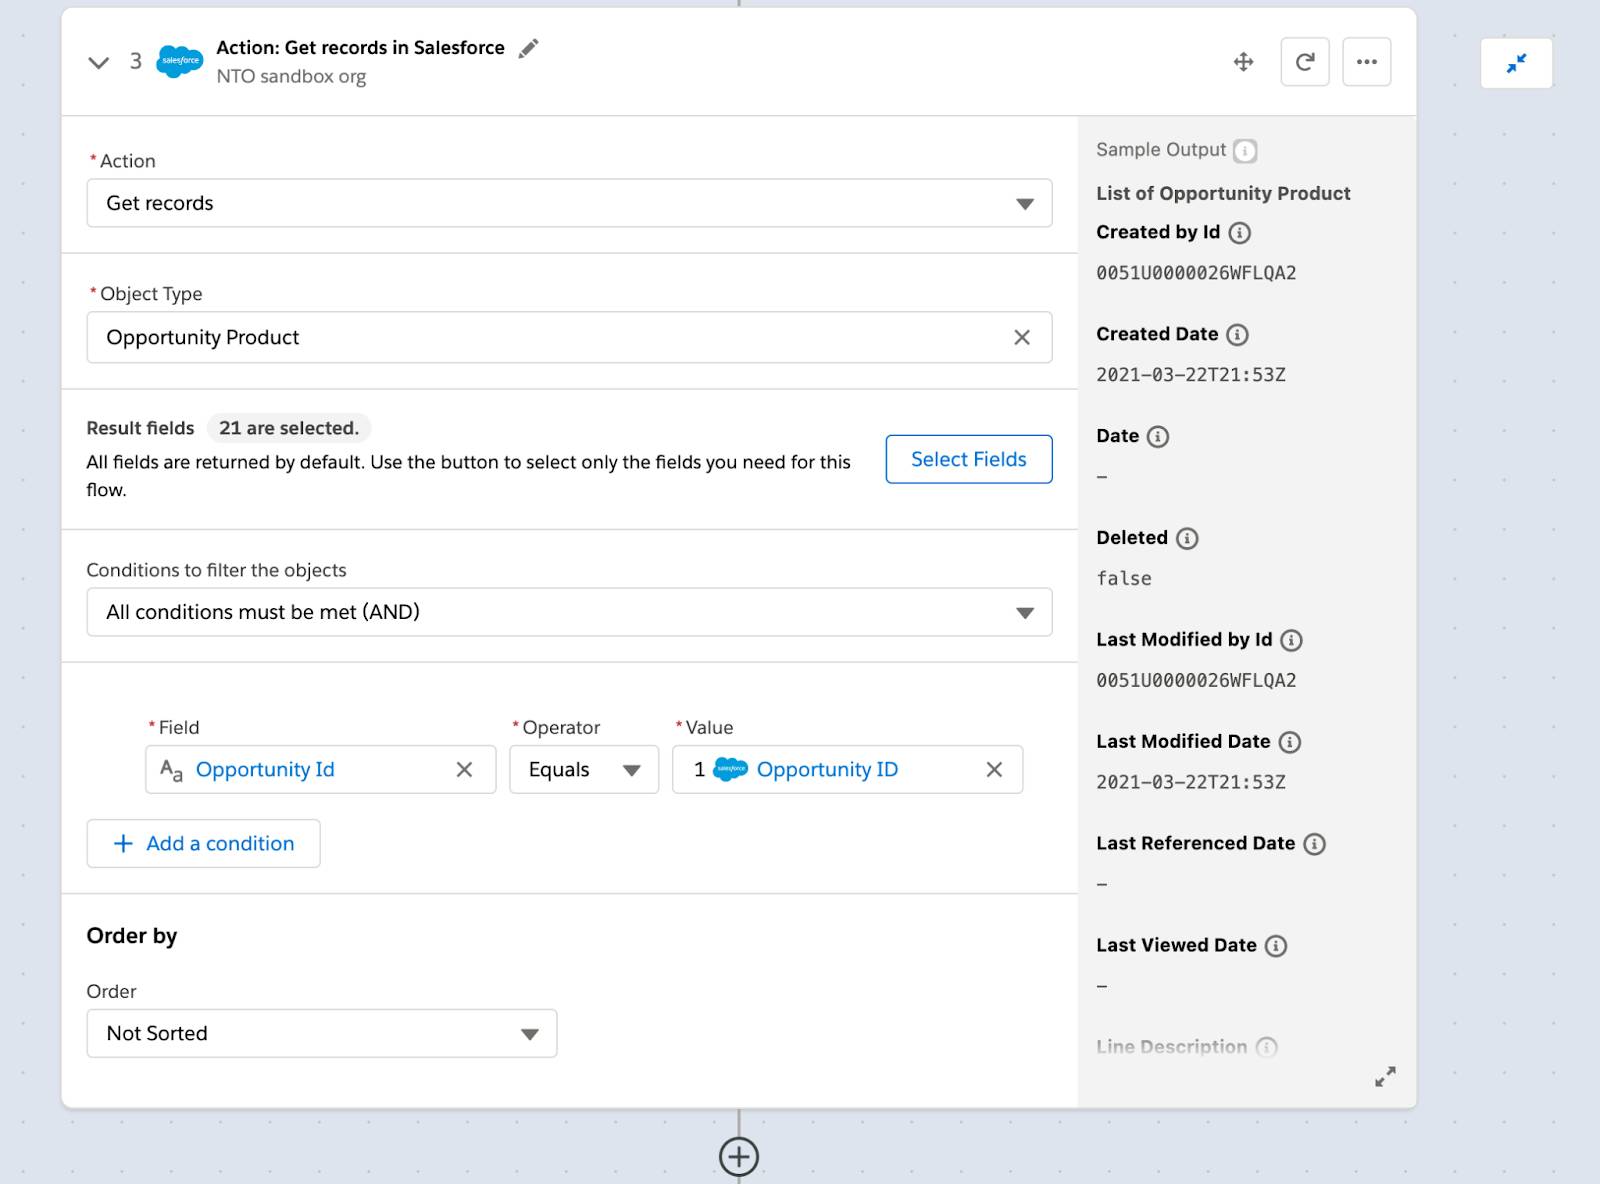This screenshot has height=1184, width=1600.
Task: Open the Order dropdown showing Not Sorted
Action: (322, 1033)
